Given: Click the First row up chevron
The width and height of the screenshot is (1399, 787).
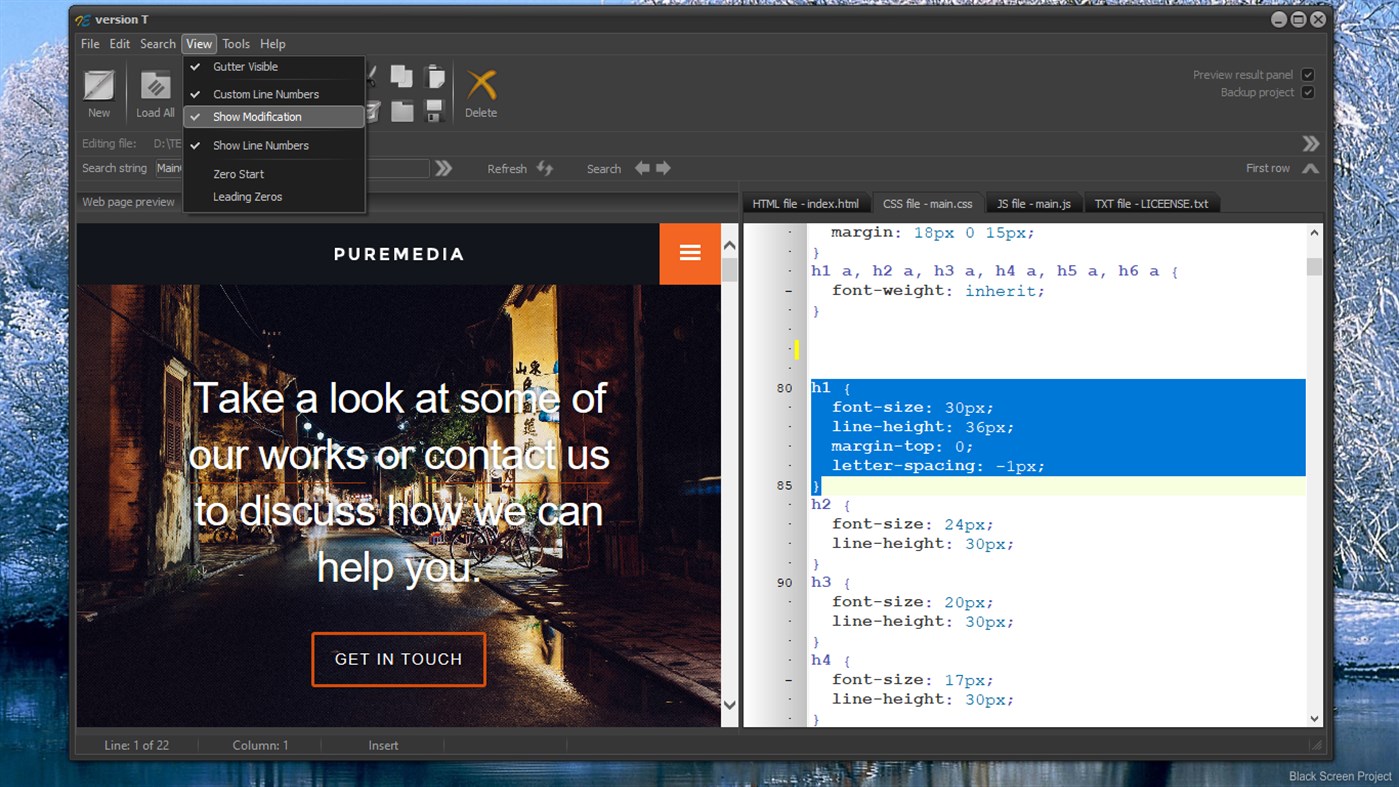Looking at the screenshot, I should pyautogui.click(x=1310, y=168).
